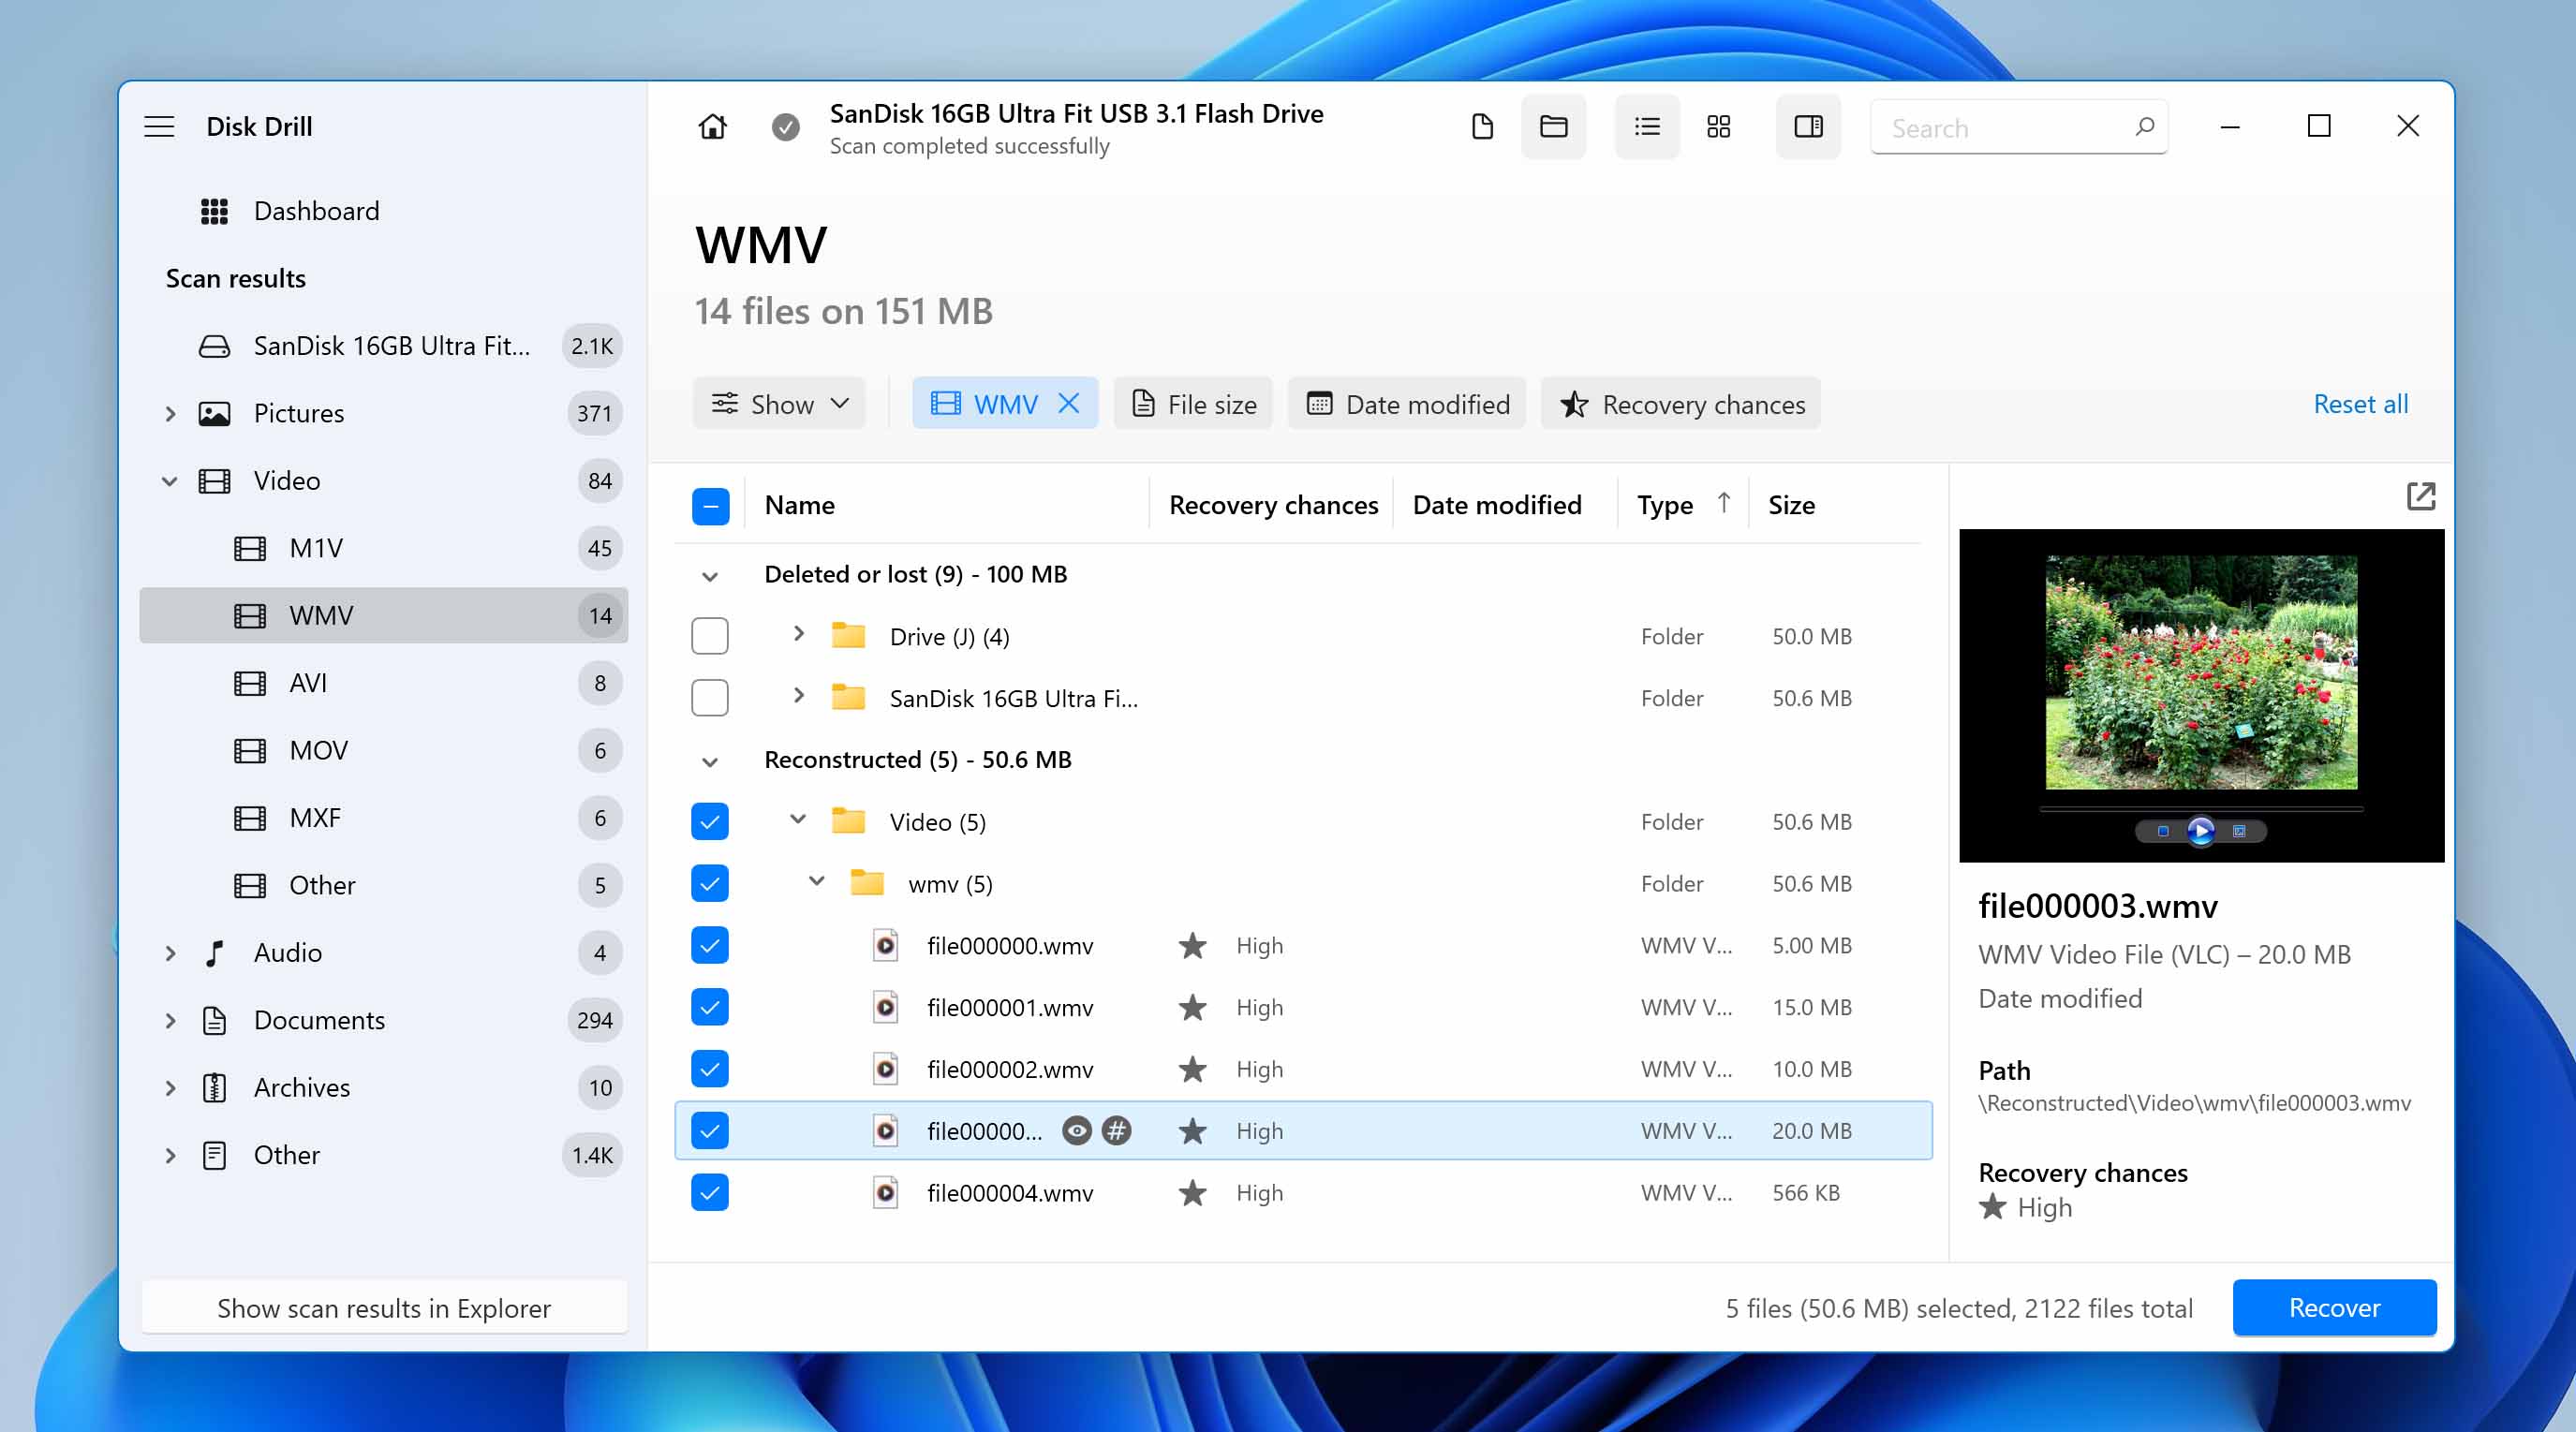2576x1432 pixels.
Task: Sort by Name column header
Action: click(x=799, y=505)
